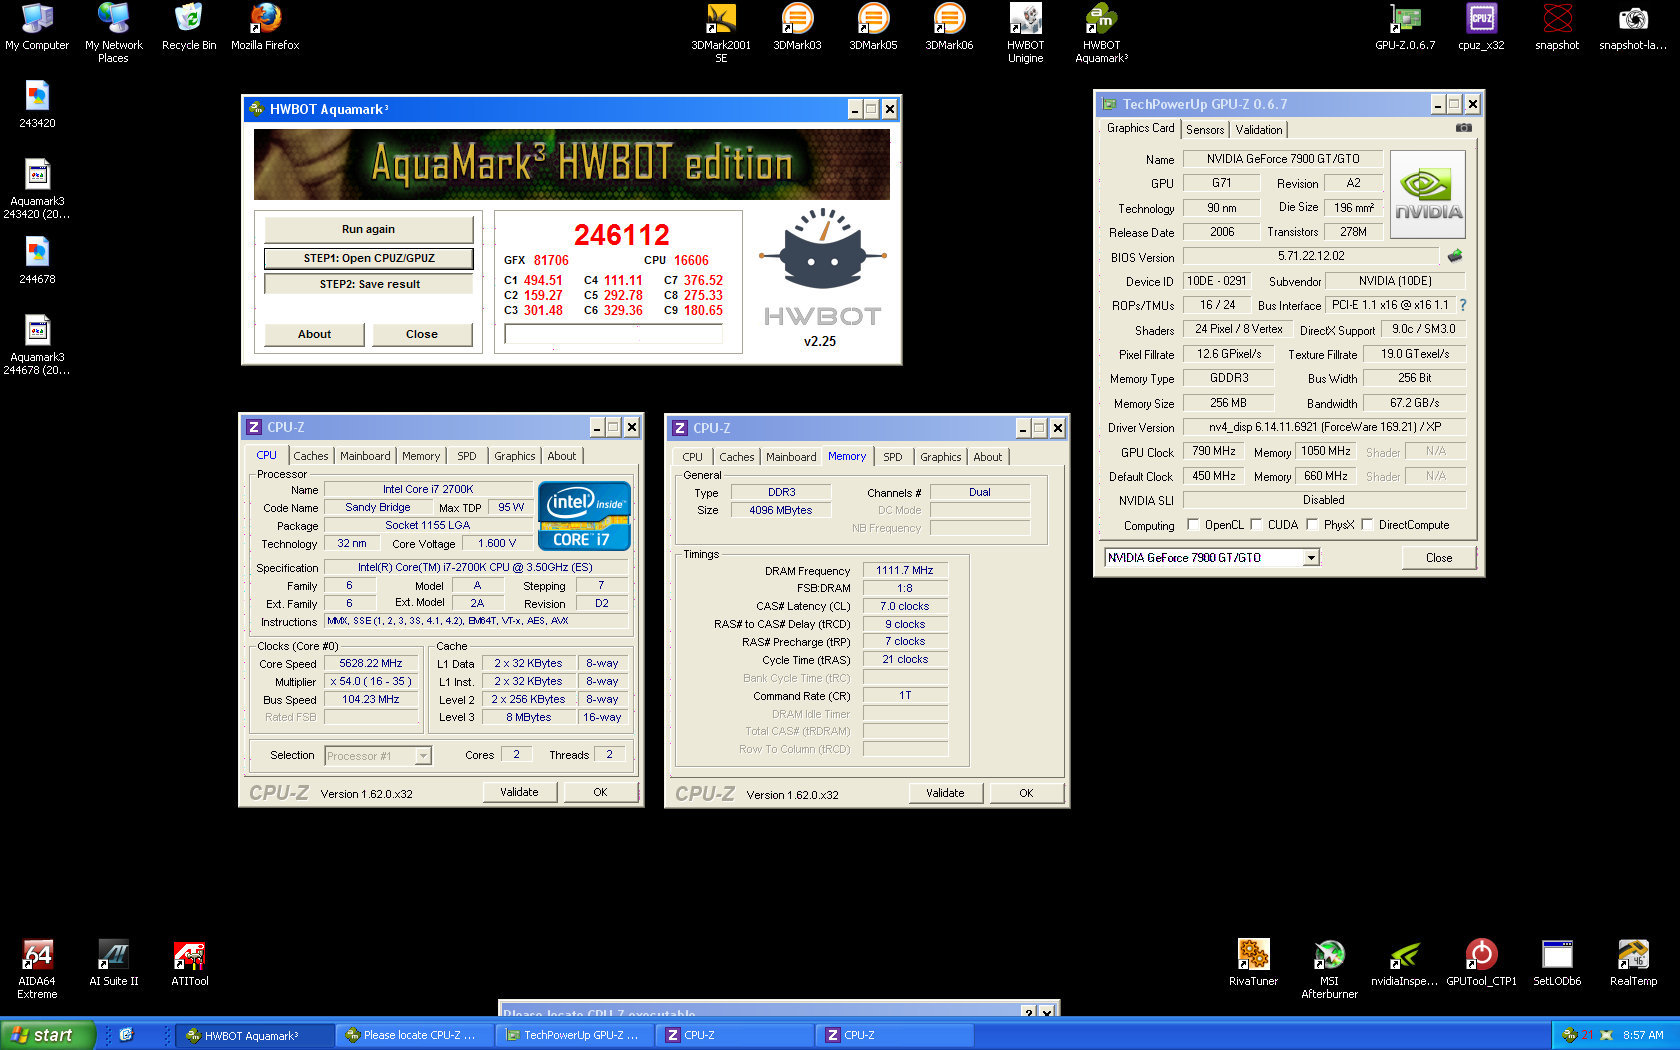Click the NVIDIA logo in GPU-Z
This screenshot has width=1680, height=1050.
[x=1428, y=194]
